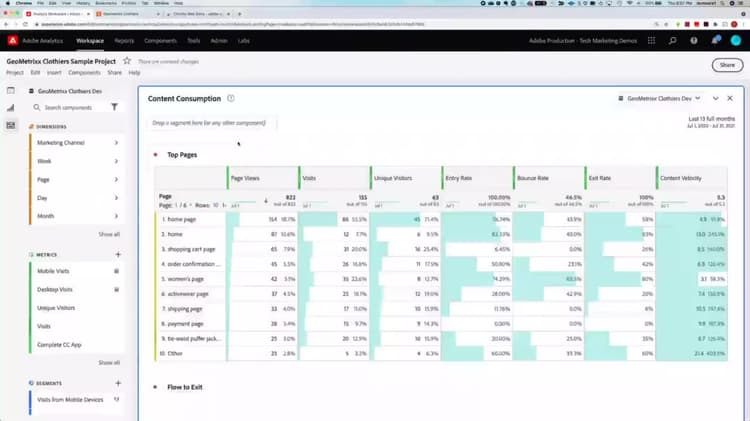Select the Exit Rate column header
750x421 pixels.
[620, 178]
